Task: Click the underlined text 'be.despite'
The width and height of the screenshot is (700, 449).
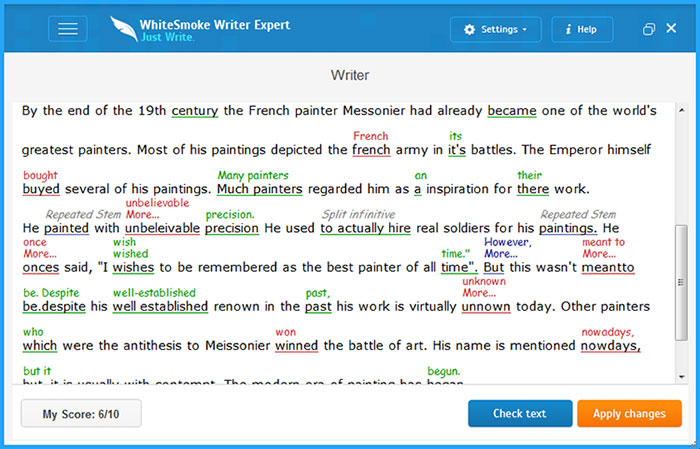Action: tap(54, 307)
